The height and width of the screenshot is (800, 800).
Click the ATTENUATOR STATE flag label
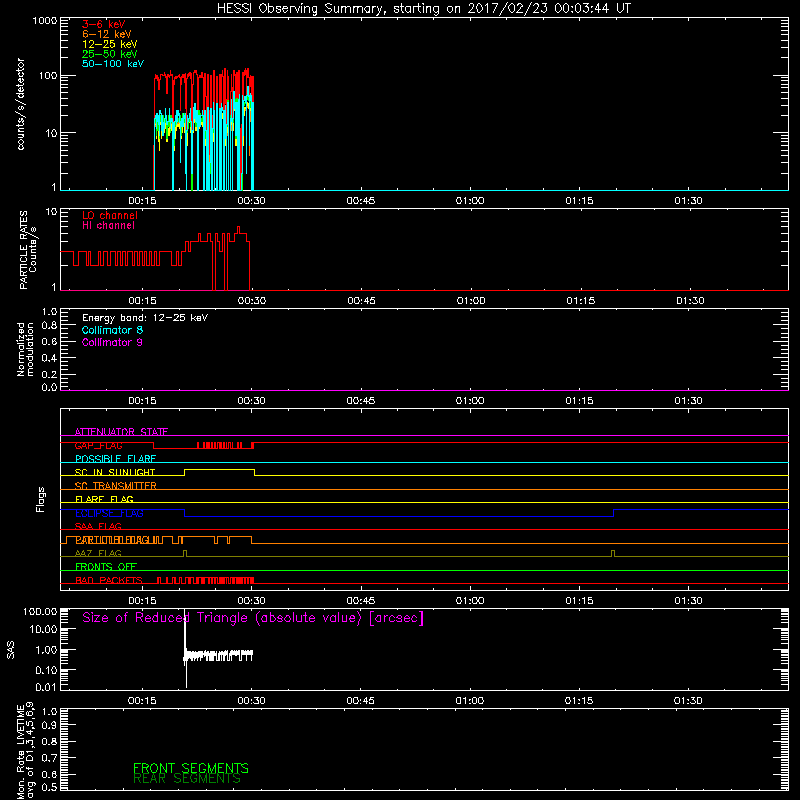click(121, 432)
